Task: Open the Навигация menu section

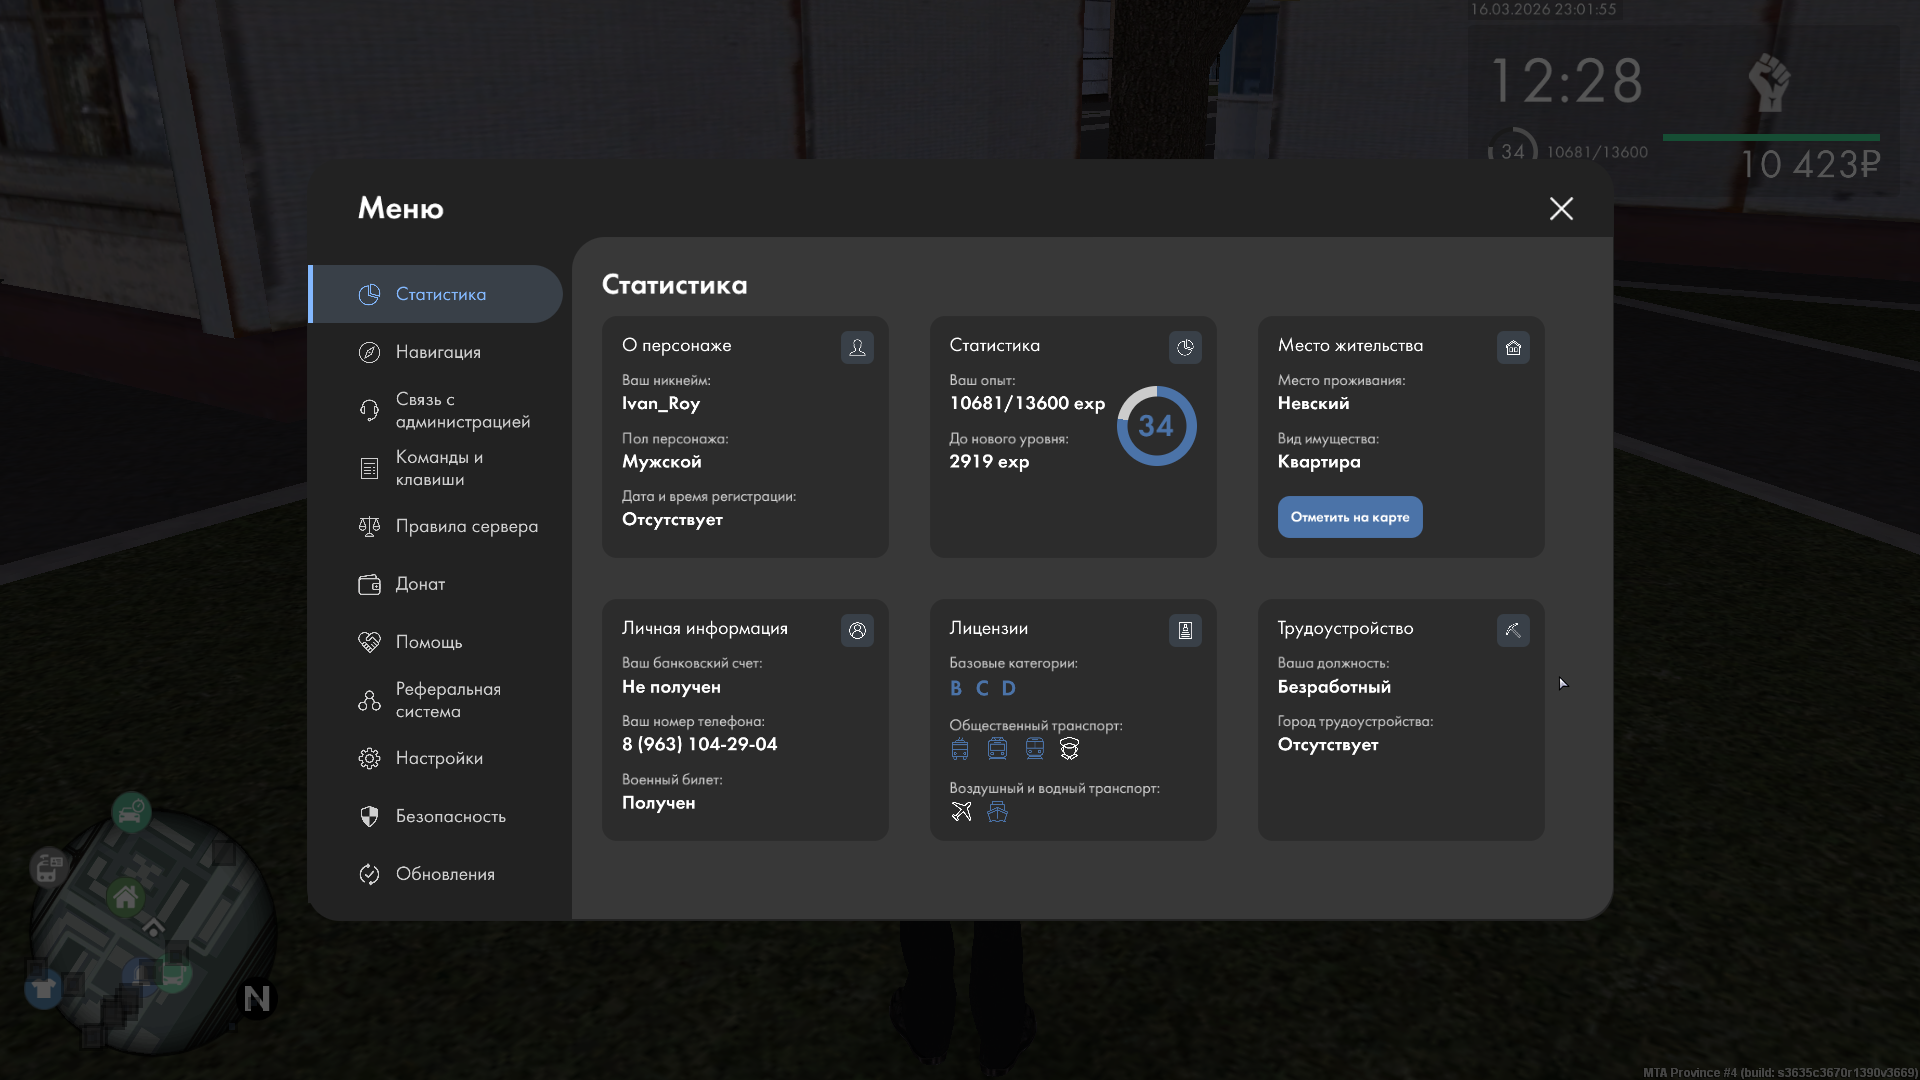Action: pos(437,352)
